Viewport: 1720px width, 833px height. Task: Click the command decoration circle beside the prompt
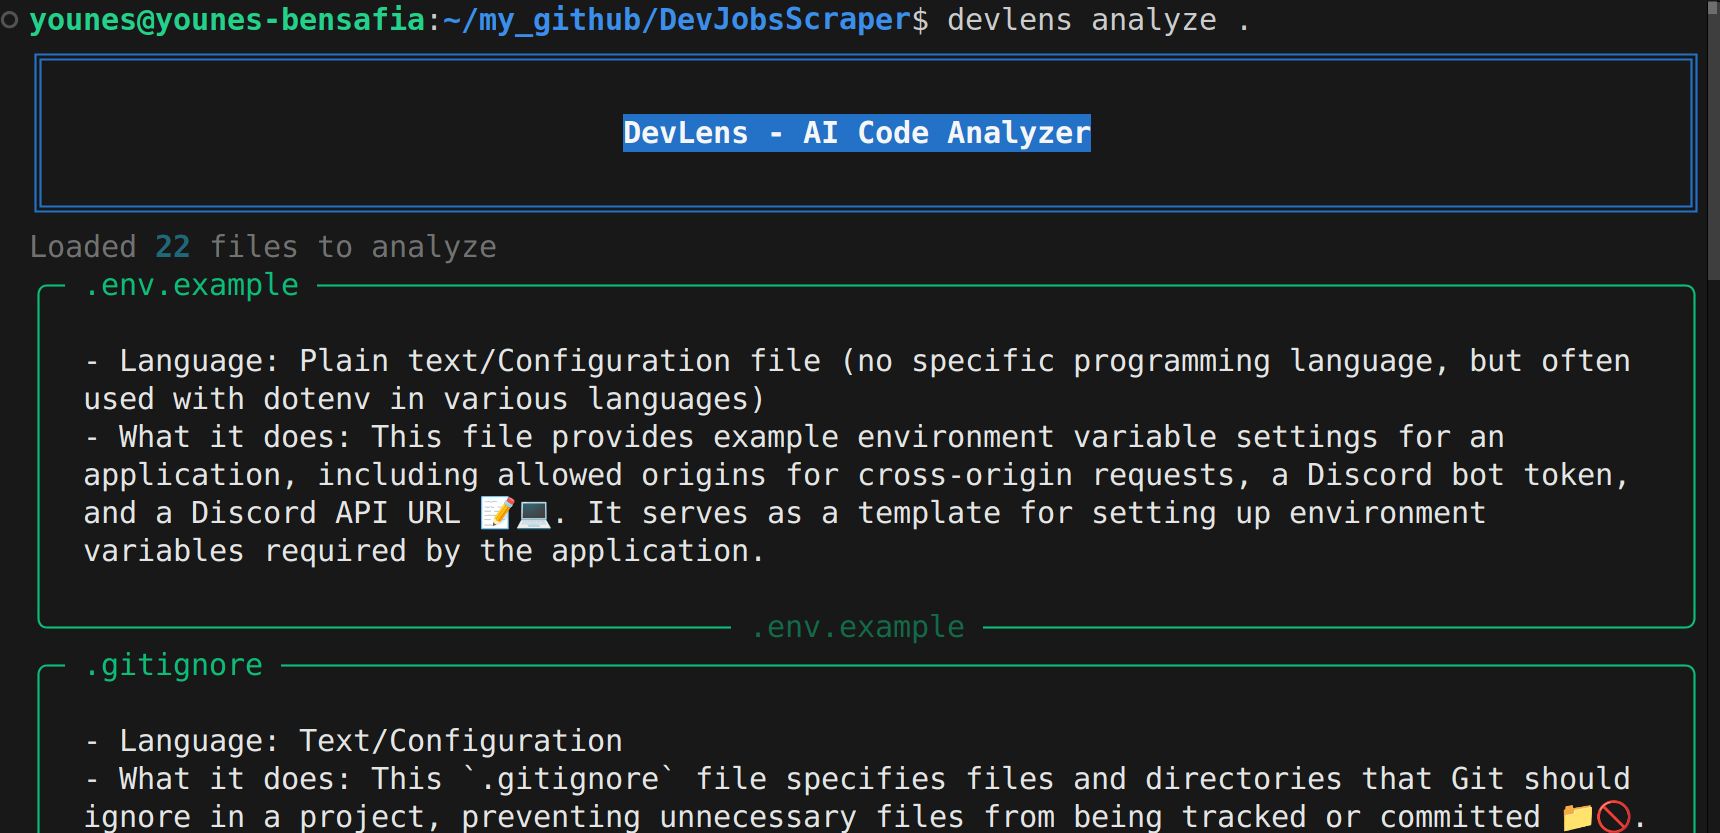tap(9, 20)
